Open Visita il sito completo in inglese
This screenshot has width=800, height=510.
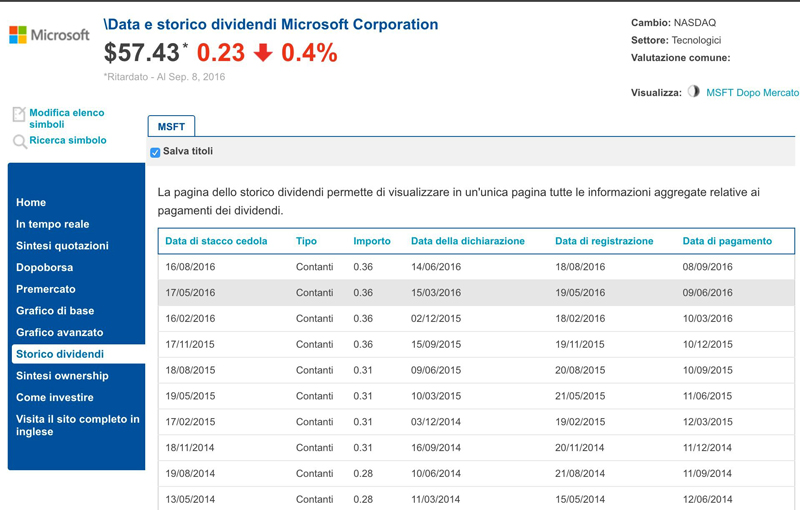point(78,425)
